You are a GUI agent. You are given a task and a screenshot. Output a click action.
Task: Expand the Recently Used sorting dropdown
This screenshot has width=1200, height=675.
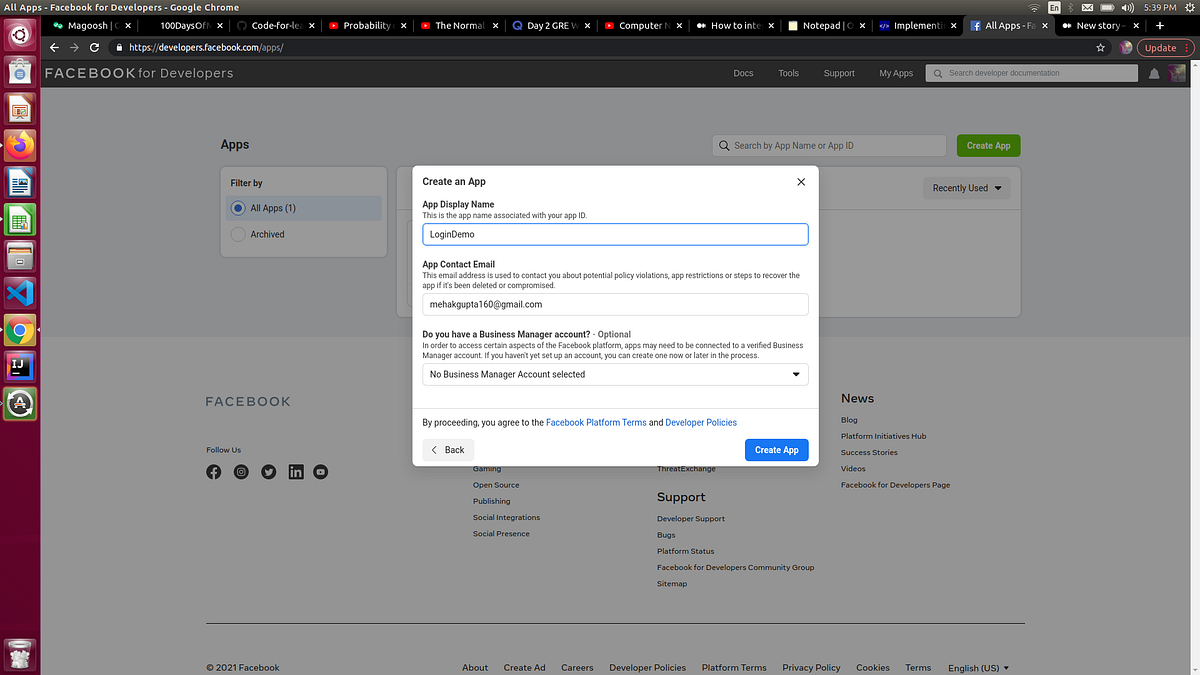965,187
